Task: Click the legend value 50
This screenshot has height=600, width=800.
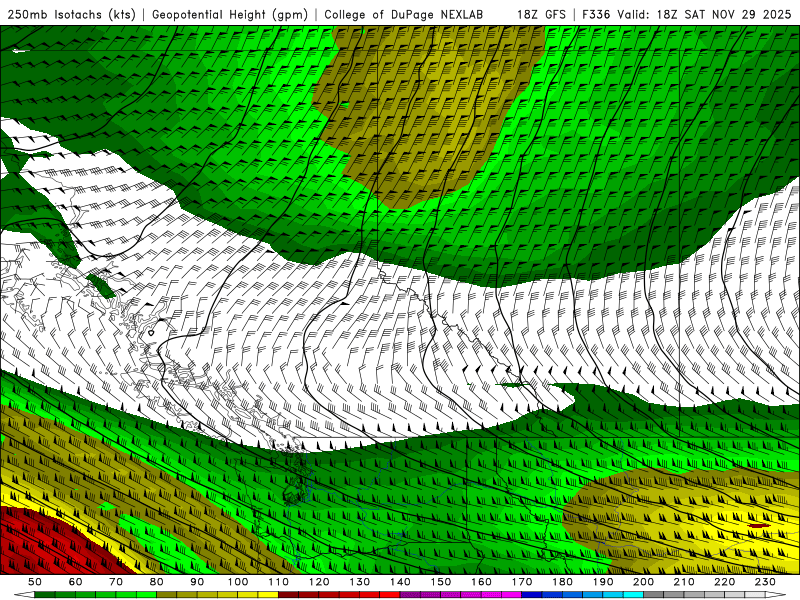Action: point(35,582)
